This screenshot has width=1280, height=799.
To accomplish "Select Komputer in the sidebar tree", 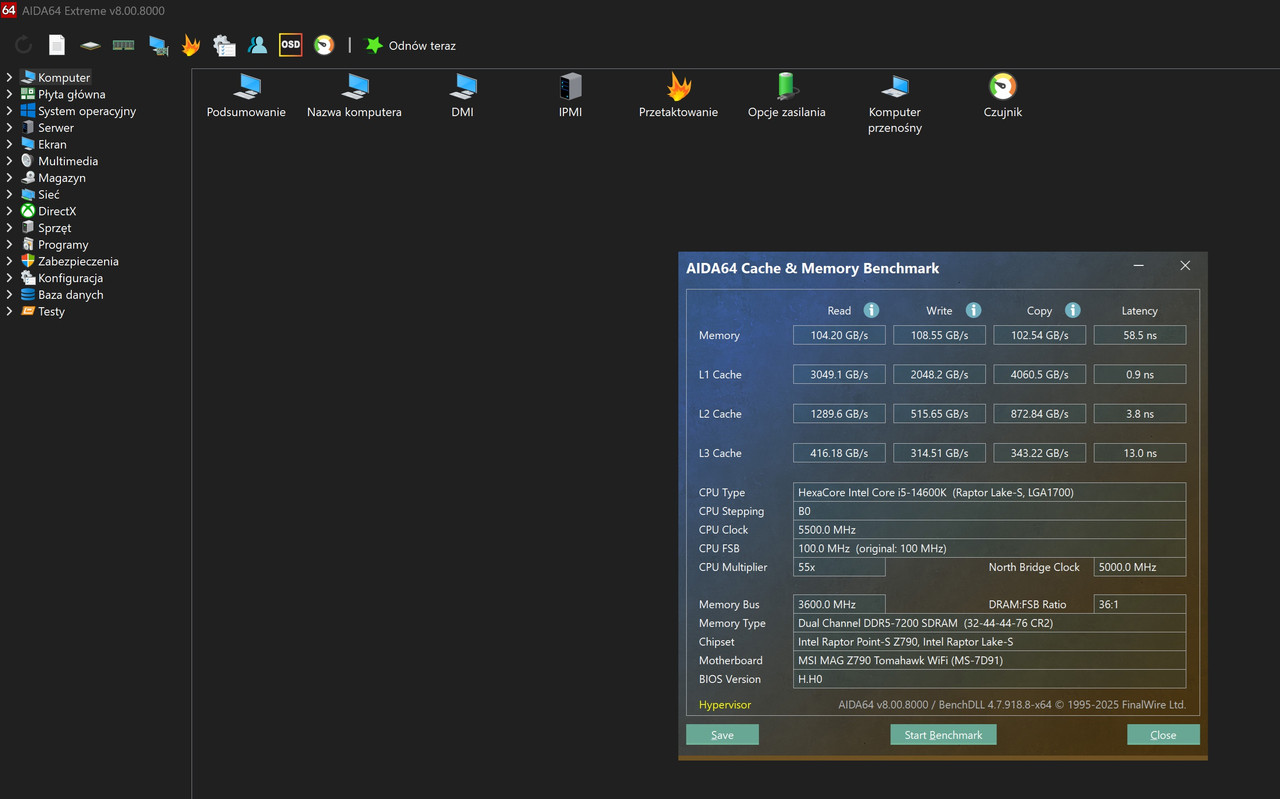I will tap(64, 77).
